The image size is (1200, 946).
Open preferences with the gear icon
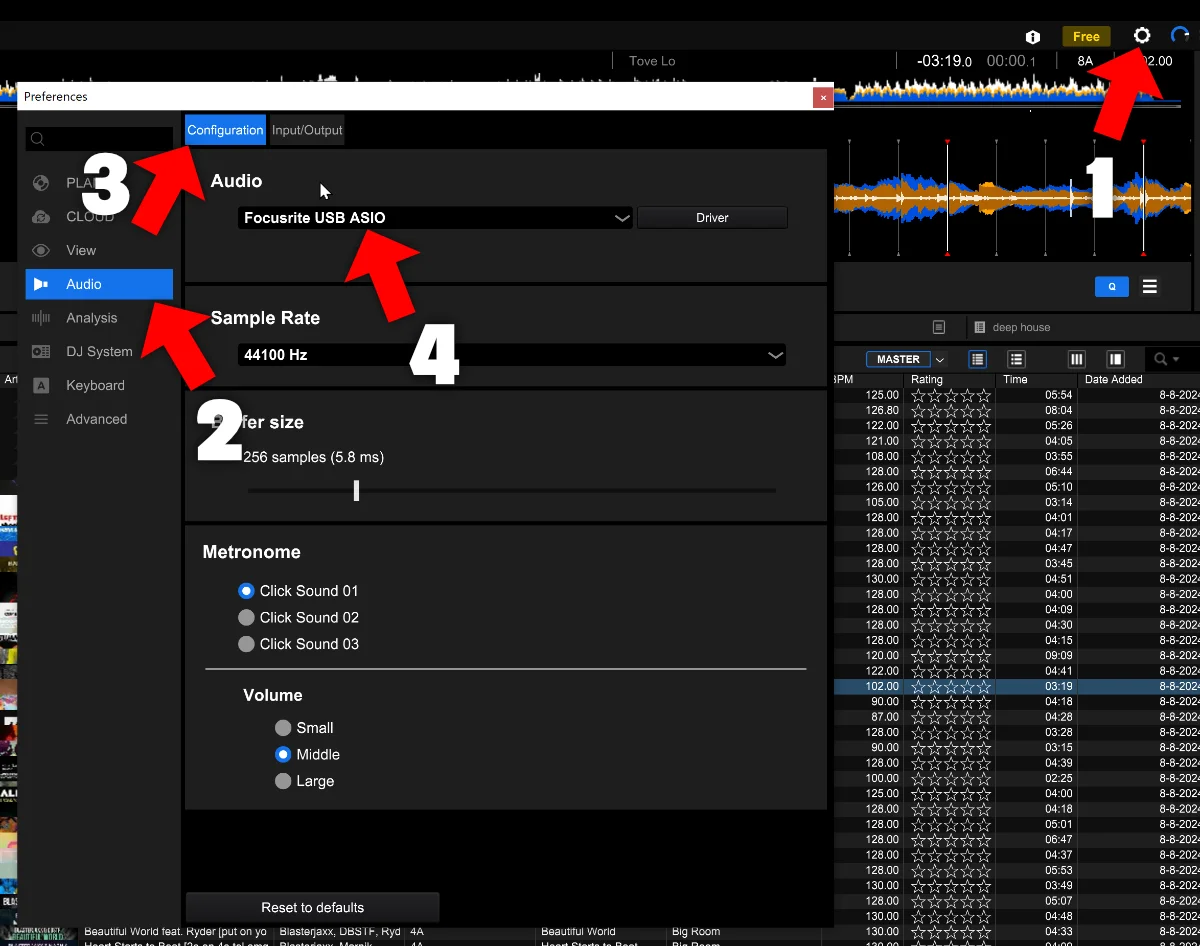point(1142,36)
